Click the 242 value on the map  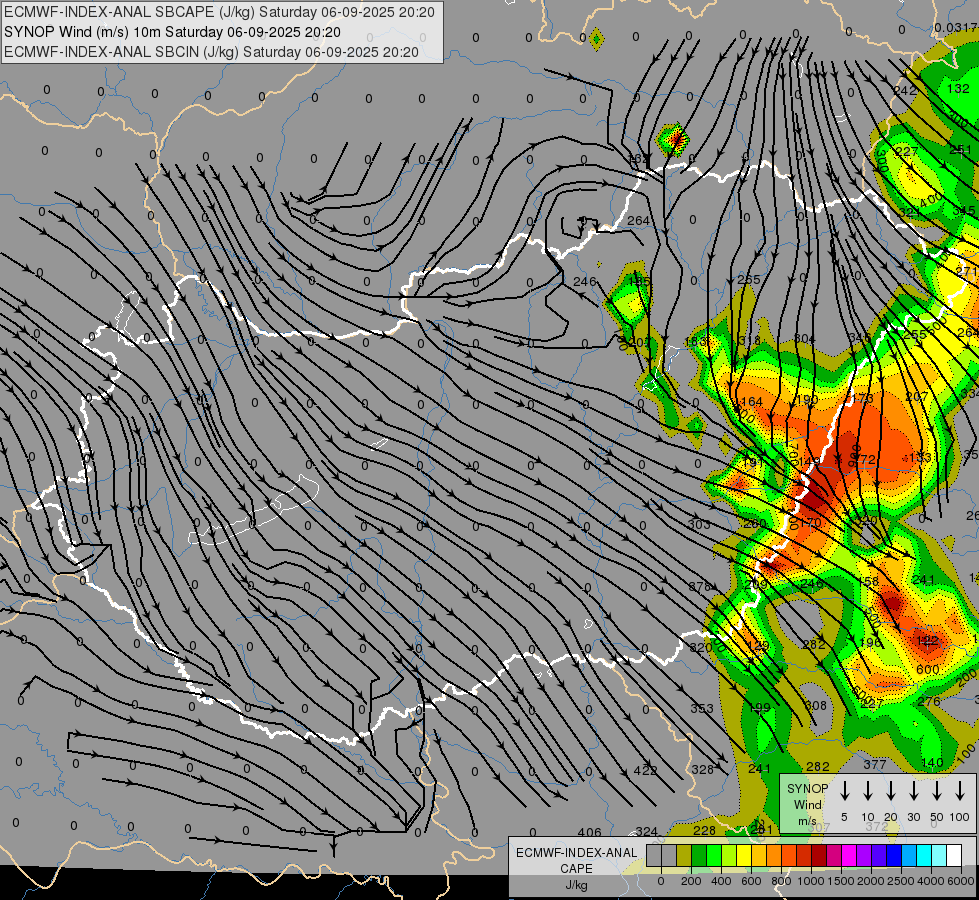tap(905, 91)
